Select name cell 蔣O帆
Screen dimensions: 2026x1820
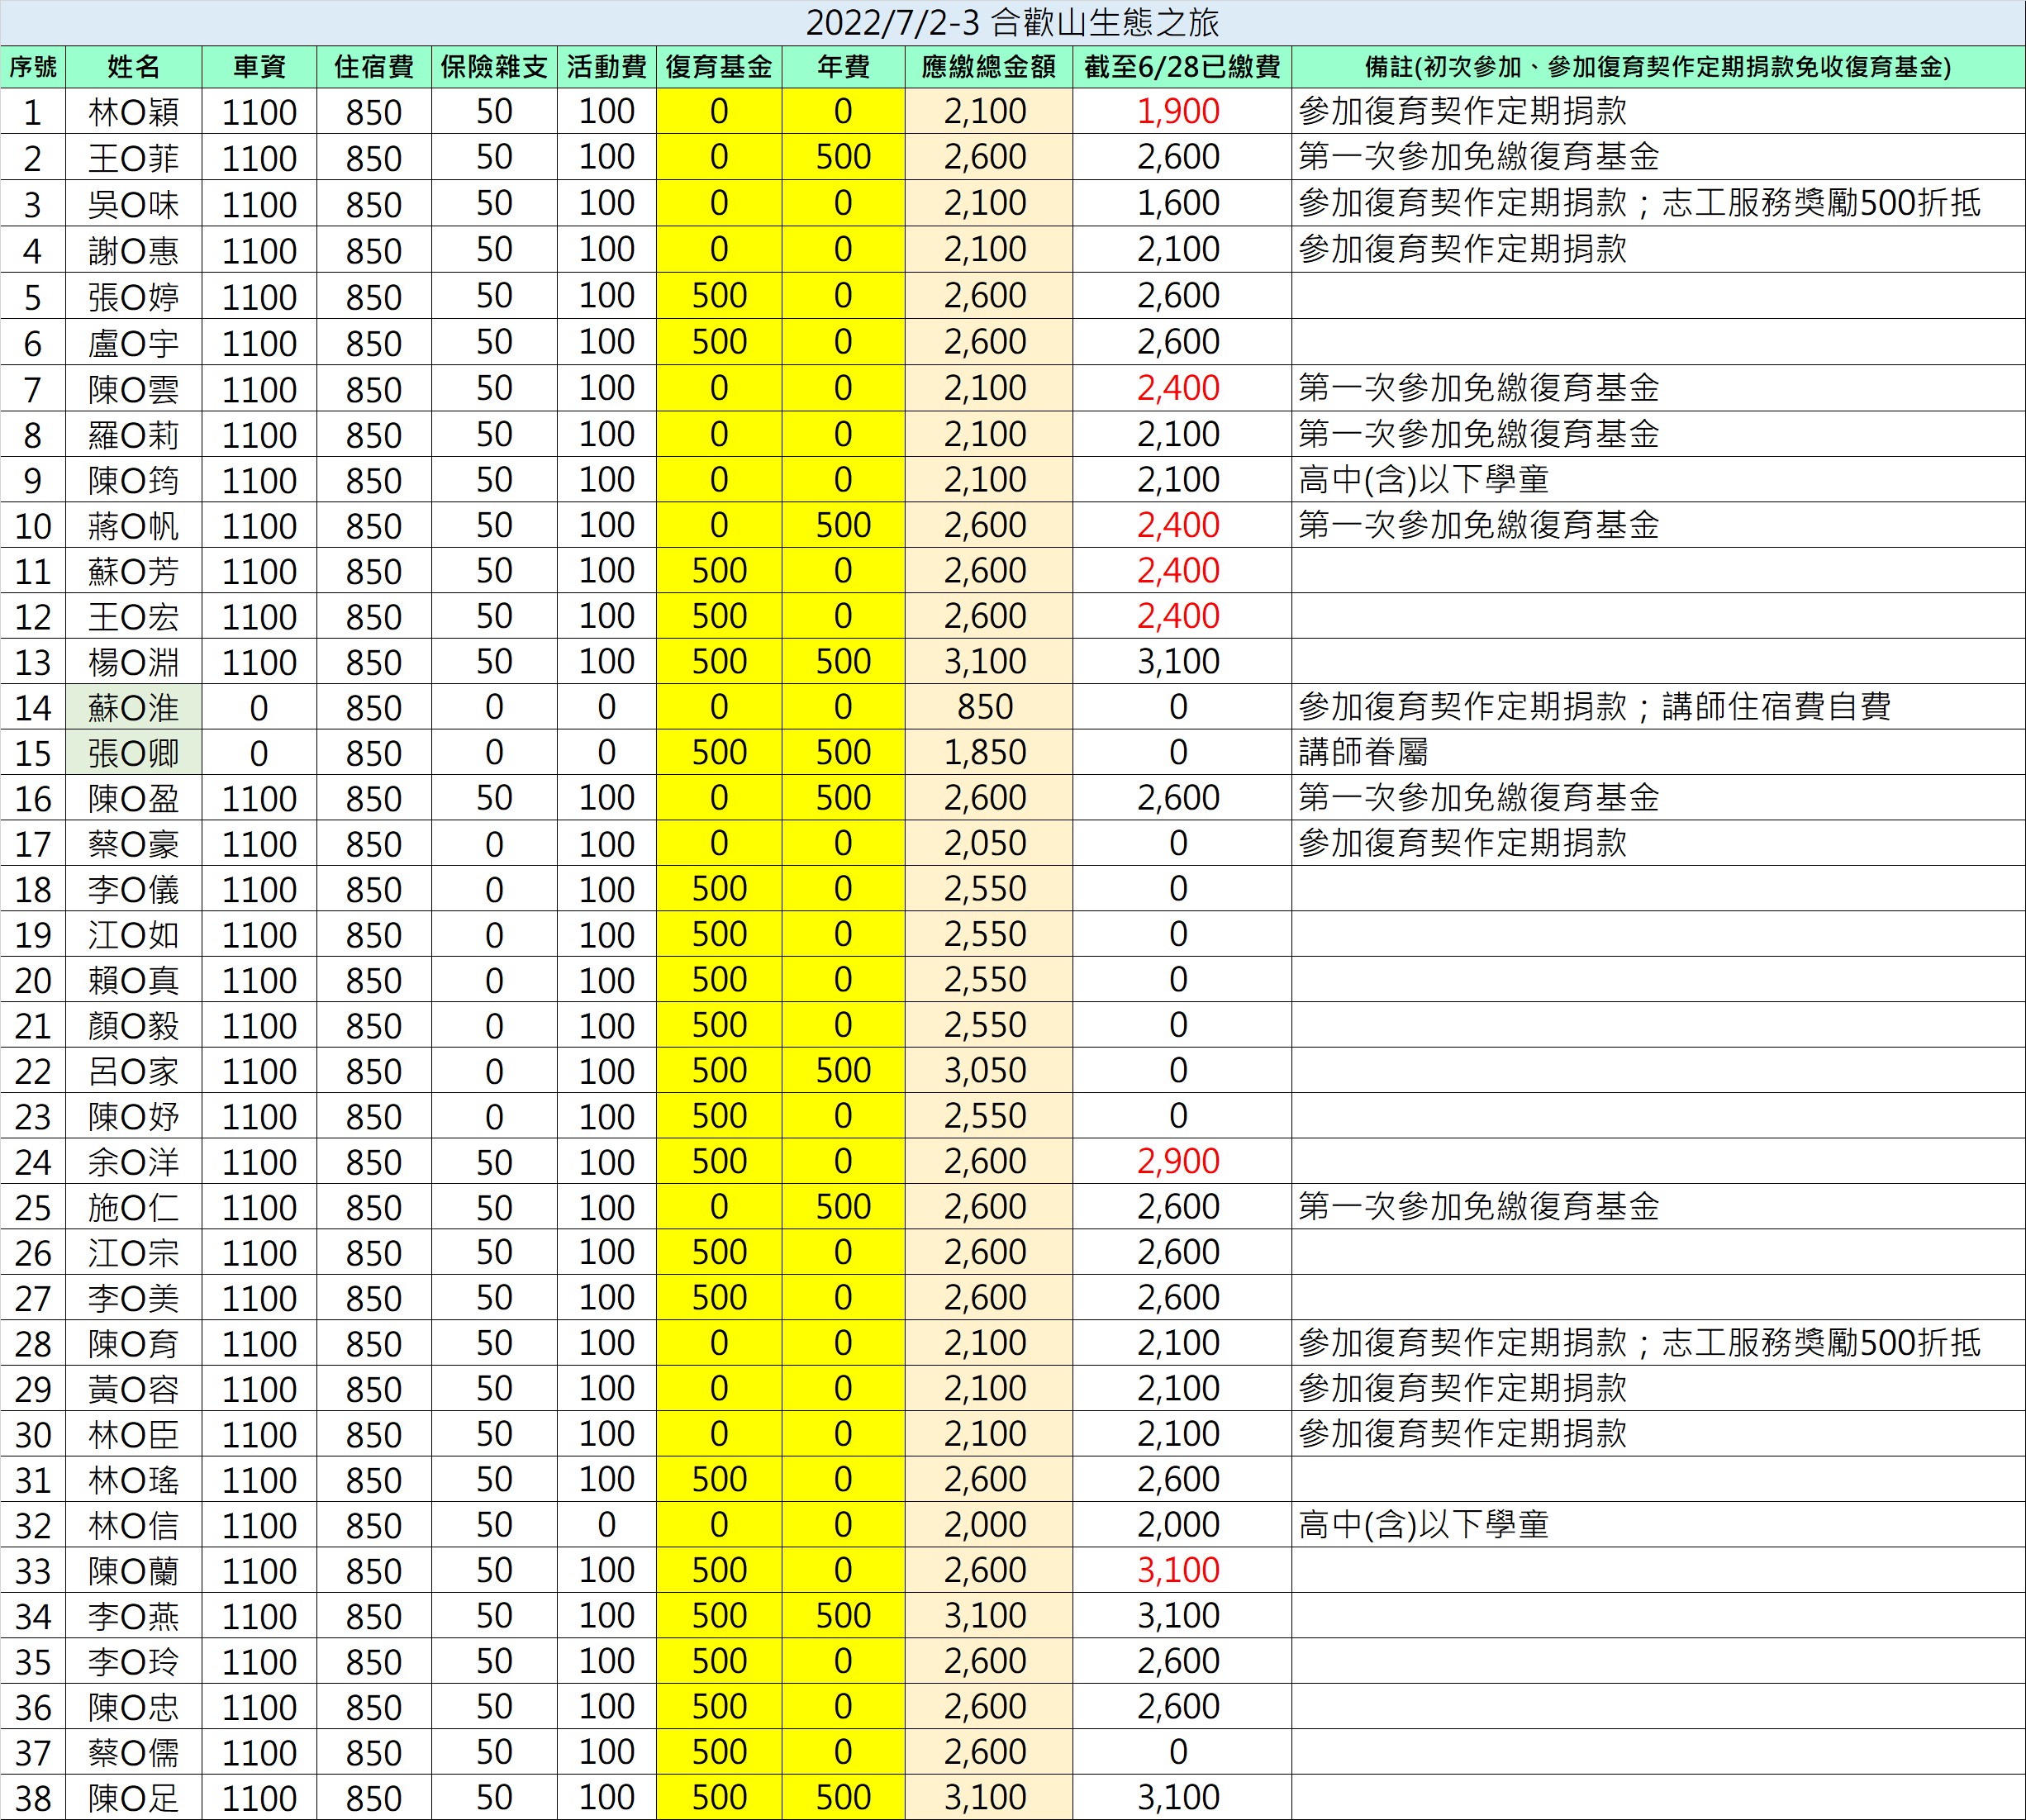tap(134, 525)
